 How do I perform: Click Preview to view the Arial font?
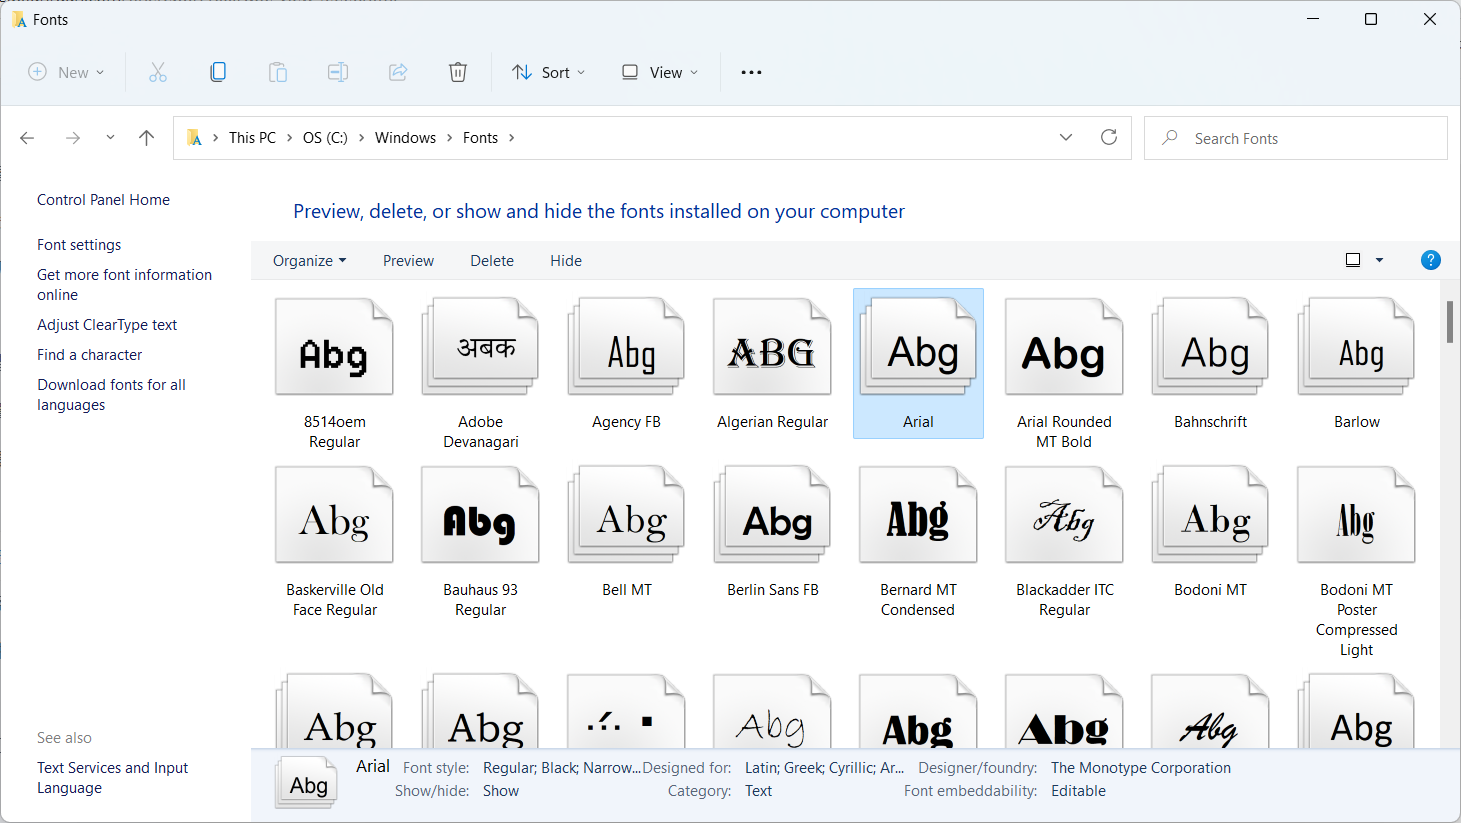[408, 260]
